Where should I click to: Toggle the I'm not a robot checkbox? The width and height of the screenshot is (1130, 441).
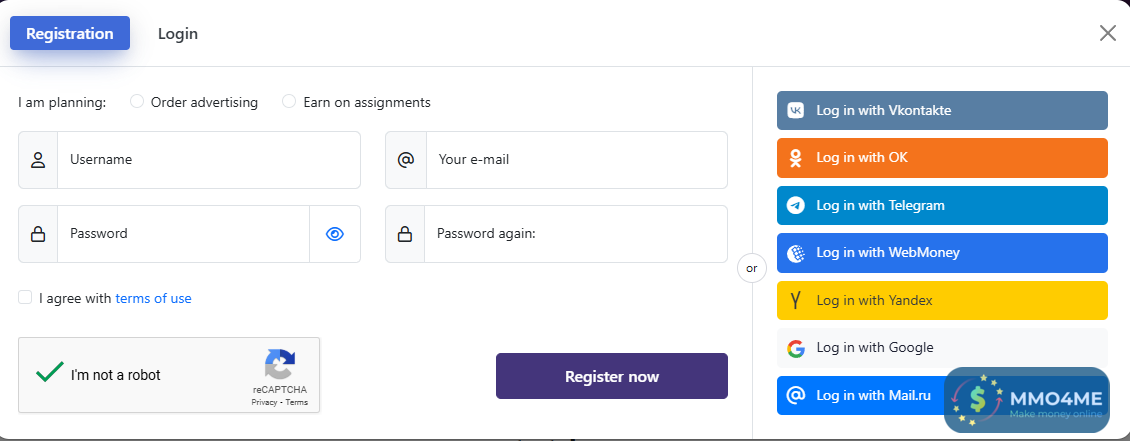click(x=49, y=374)
